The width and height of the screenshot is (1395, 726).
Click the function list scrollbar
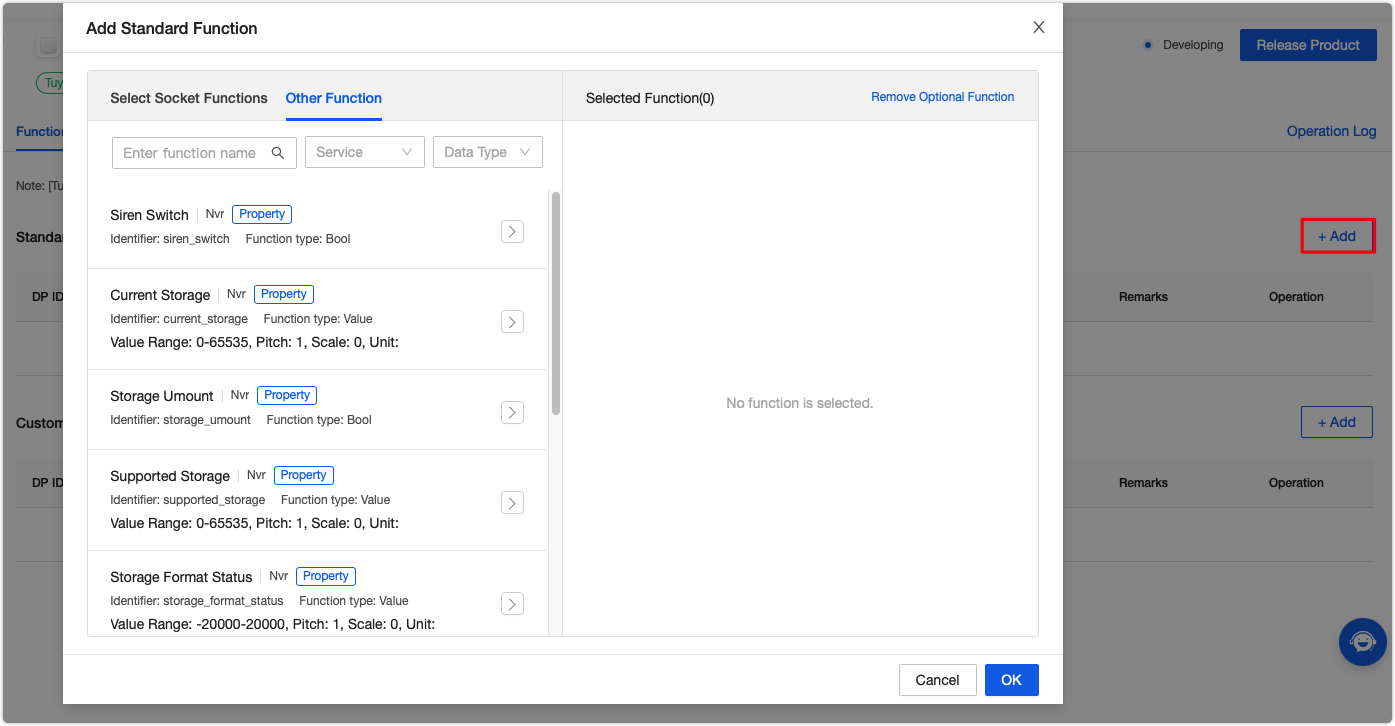[556, 300]
